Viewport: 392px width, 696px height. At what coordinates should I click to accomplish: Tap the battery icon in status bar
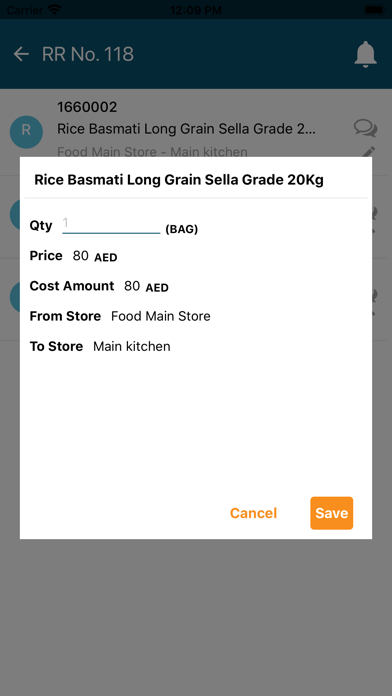[x=374, y=9]
